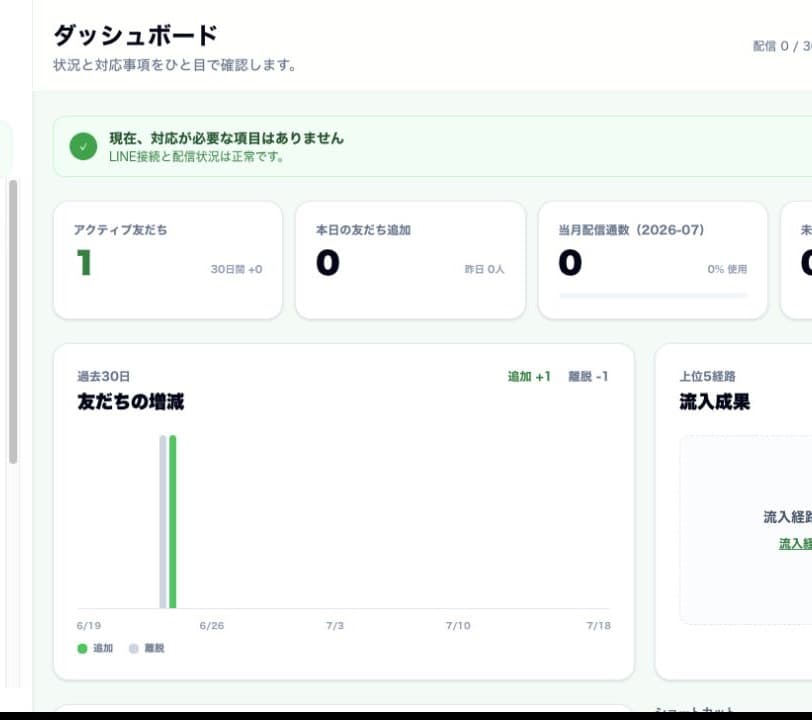Click the green 追加 bar in chart
Viewport: 812px width, 720px height.
coord(172,522)
